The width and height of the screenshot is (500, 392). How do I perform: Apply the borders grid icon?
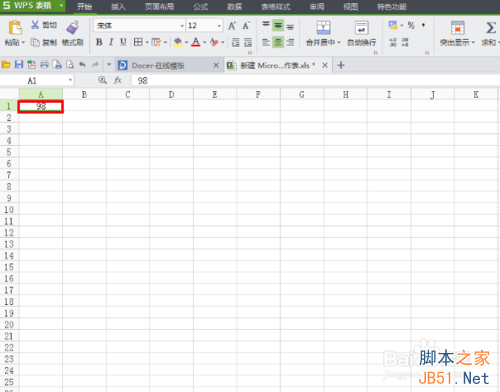click(x=138, y=42)
